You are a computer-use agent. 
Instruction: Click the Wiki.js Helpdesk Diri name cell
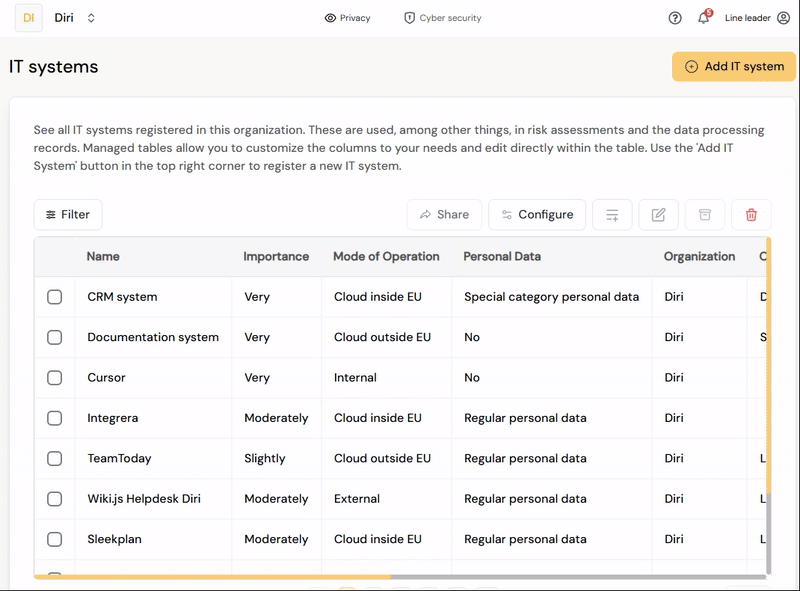coord(153,499)
